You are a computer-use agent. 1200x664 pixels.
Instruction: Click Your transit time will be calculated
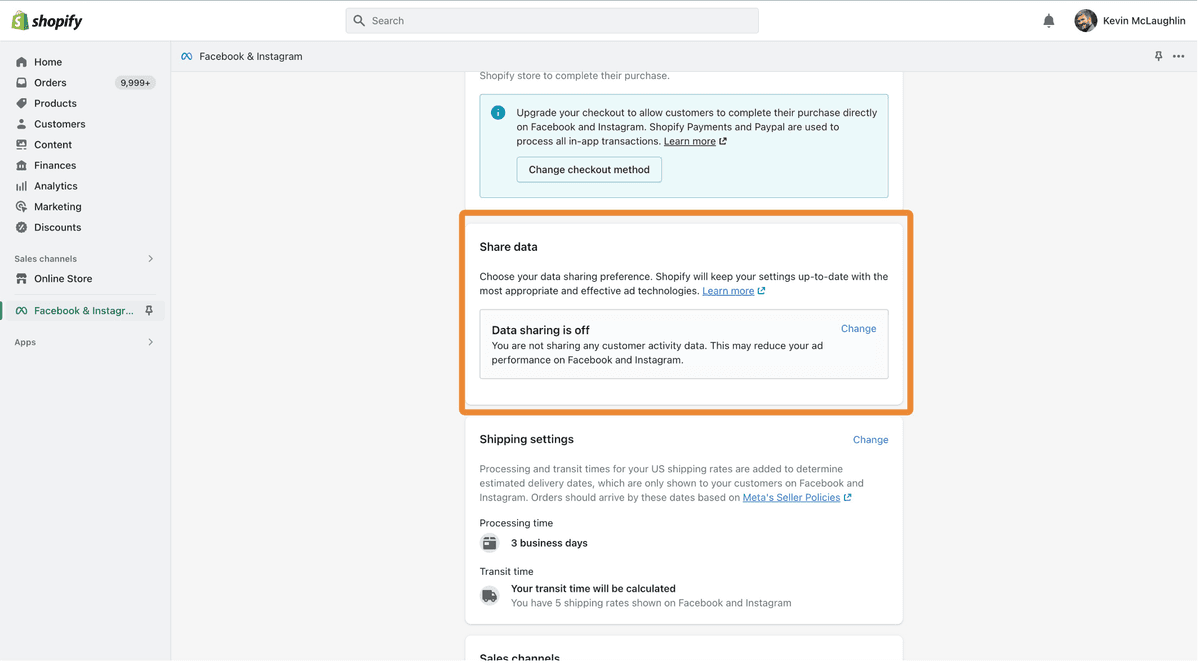pos(593,589)
